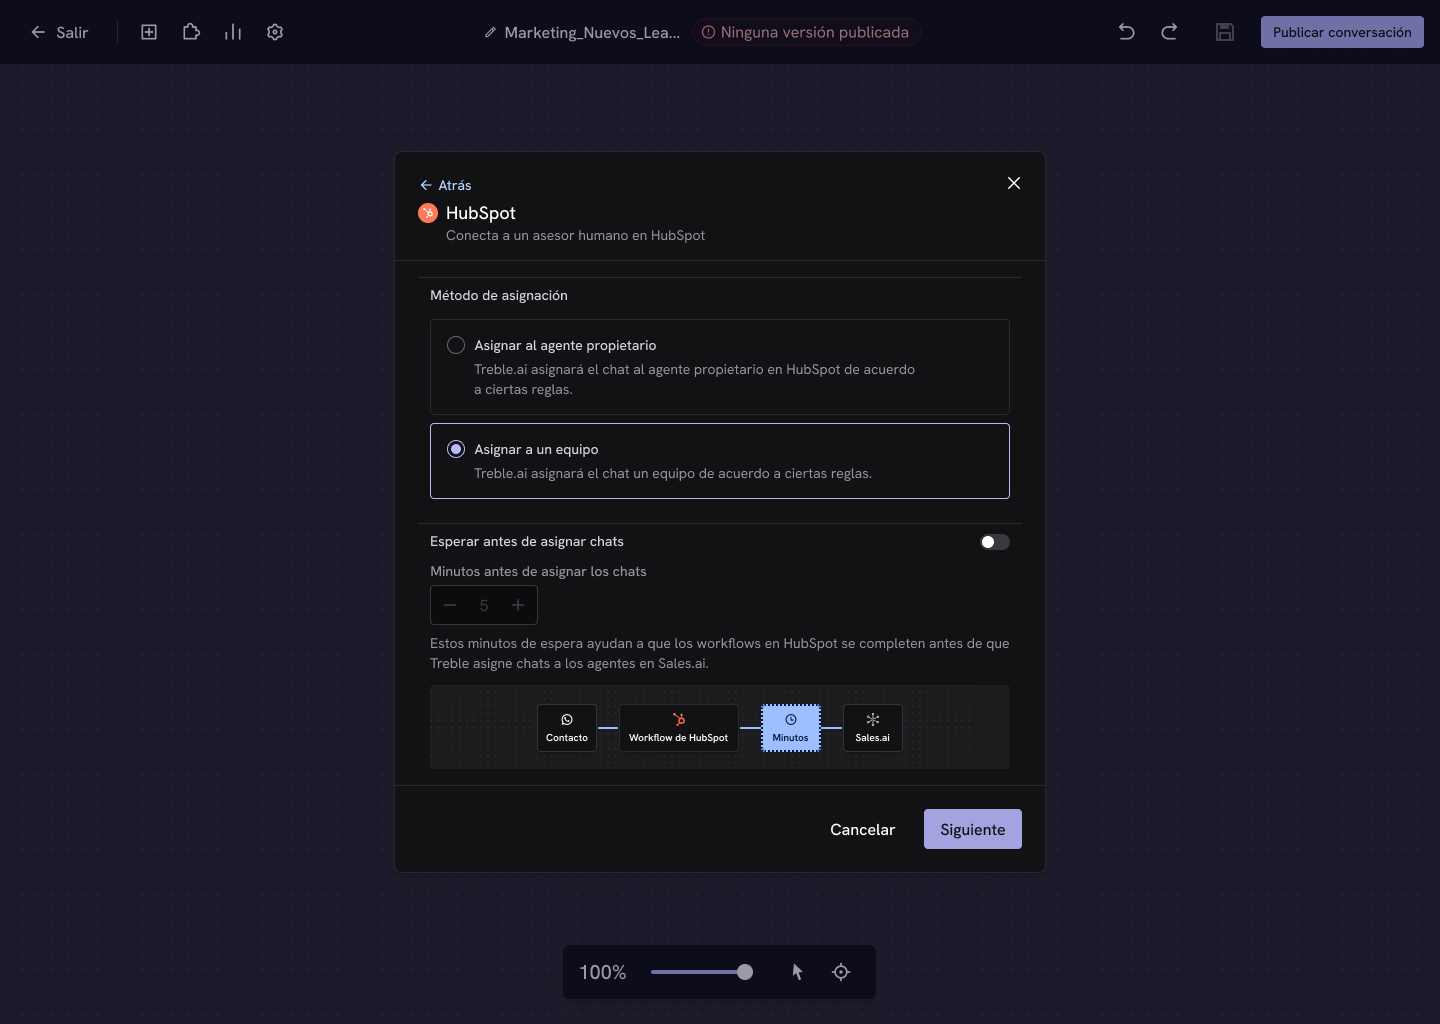Click Publicar conversación button
The width and height of the screenshot is (1440, 1024).
1342,32
